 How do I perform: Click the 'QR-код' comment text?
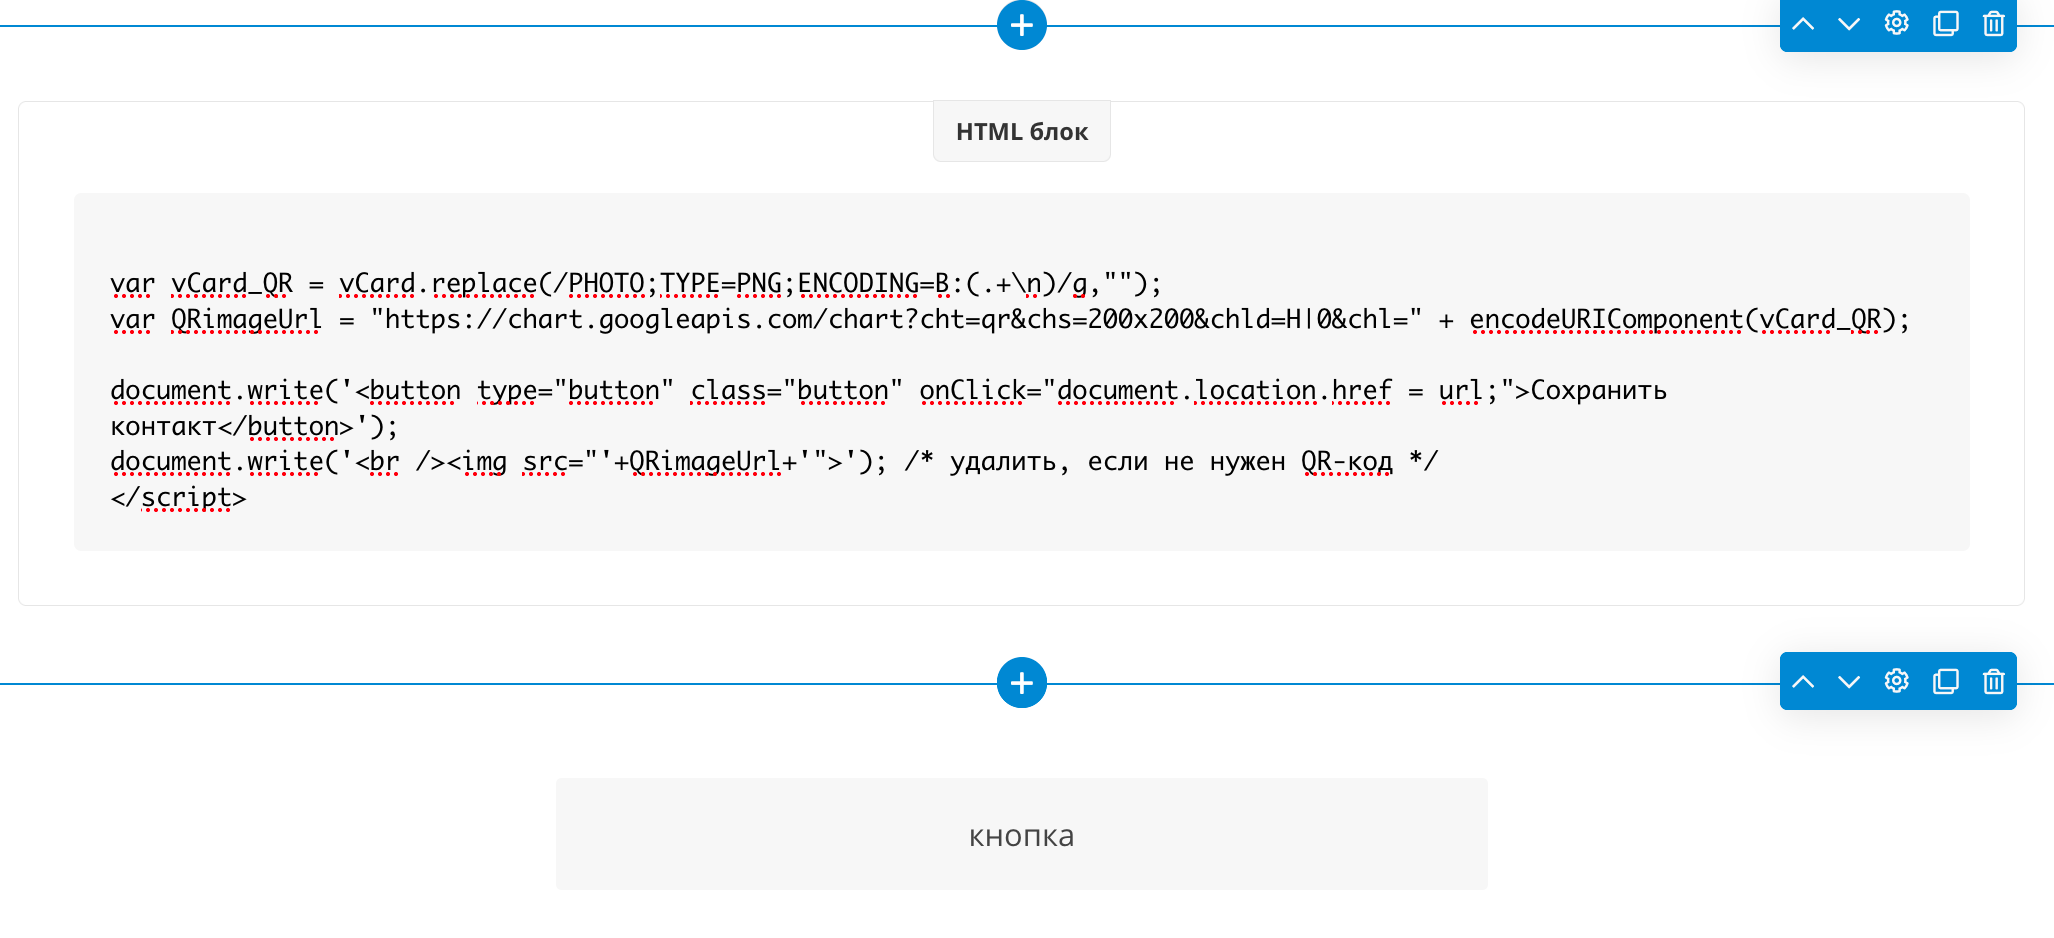point(1346,462)
